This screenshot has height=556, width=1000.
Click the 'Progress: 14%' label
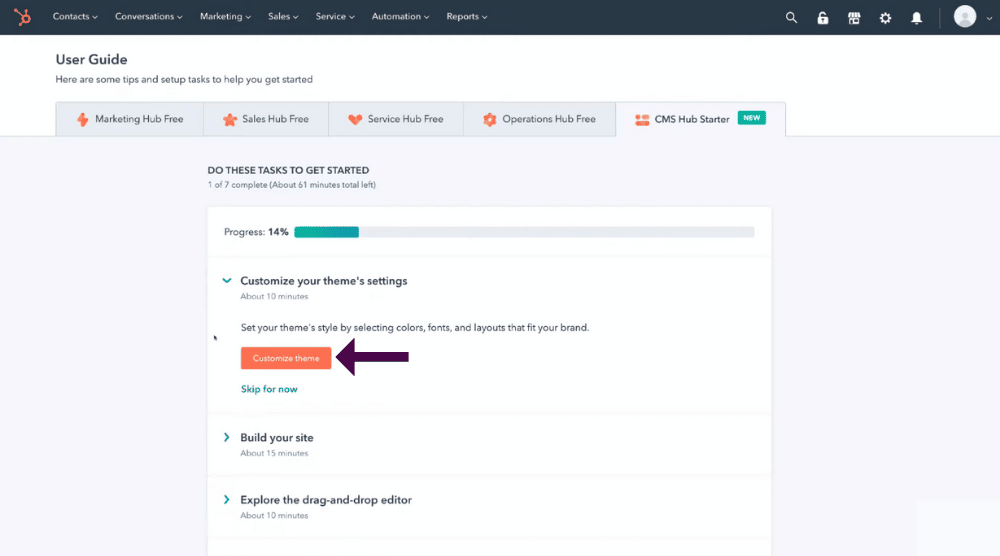point(256,232)
